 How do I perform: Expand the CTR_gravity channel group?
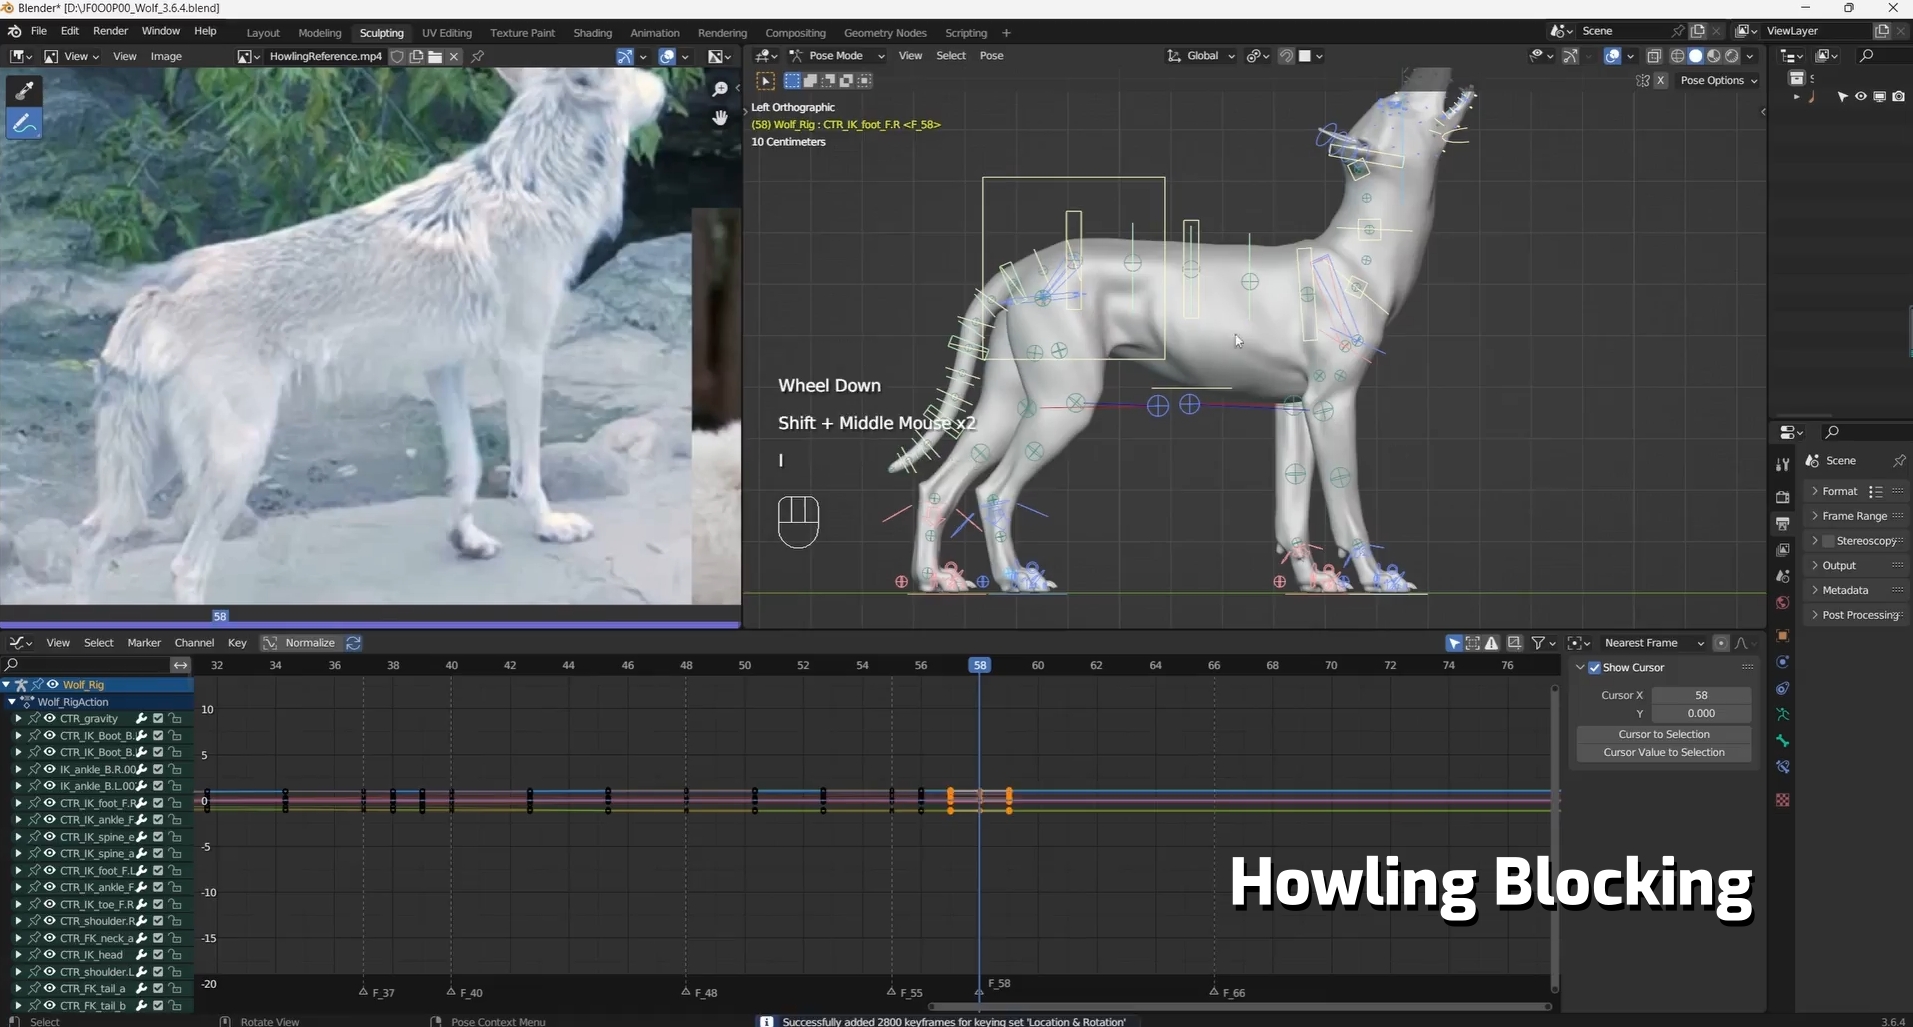pyautogui.click(x=18, y=719)
